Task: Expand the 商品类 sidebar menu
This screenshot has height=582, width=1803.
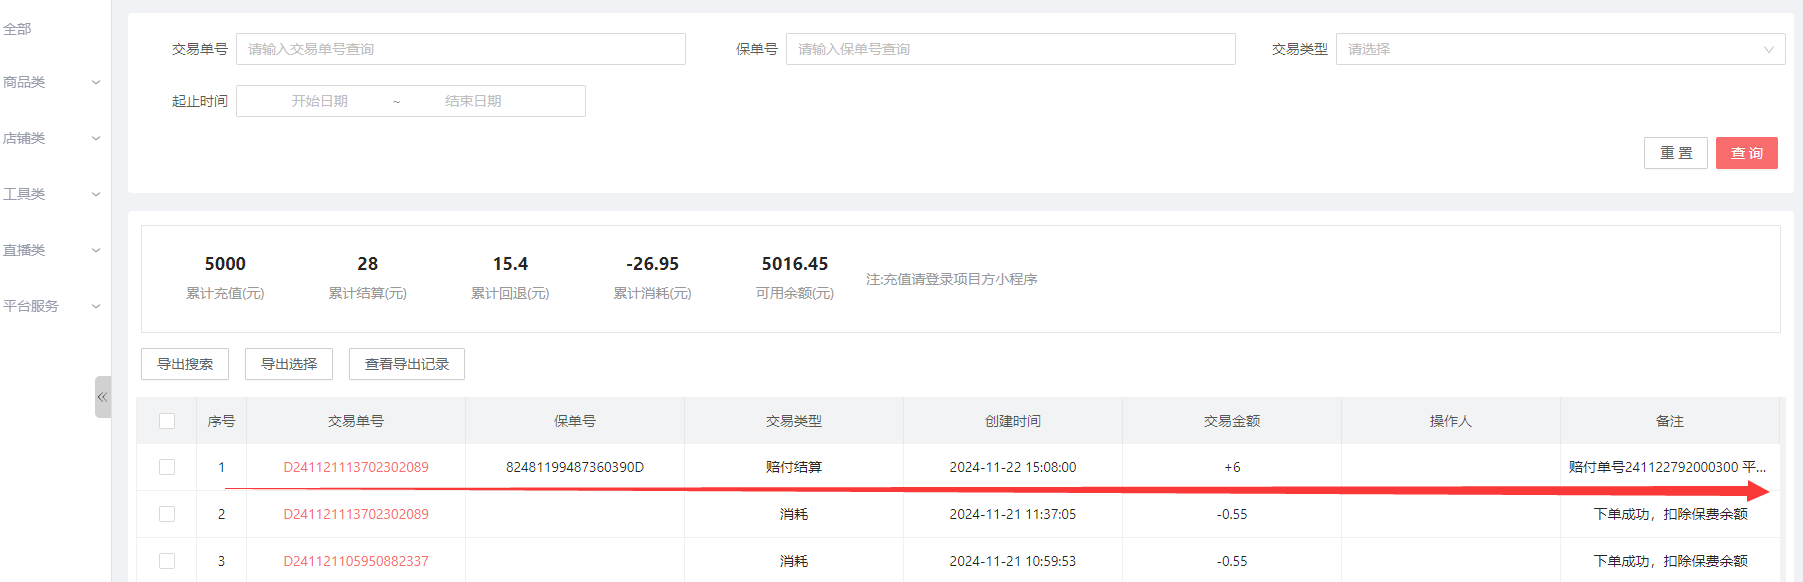Action: point(50,82)
